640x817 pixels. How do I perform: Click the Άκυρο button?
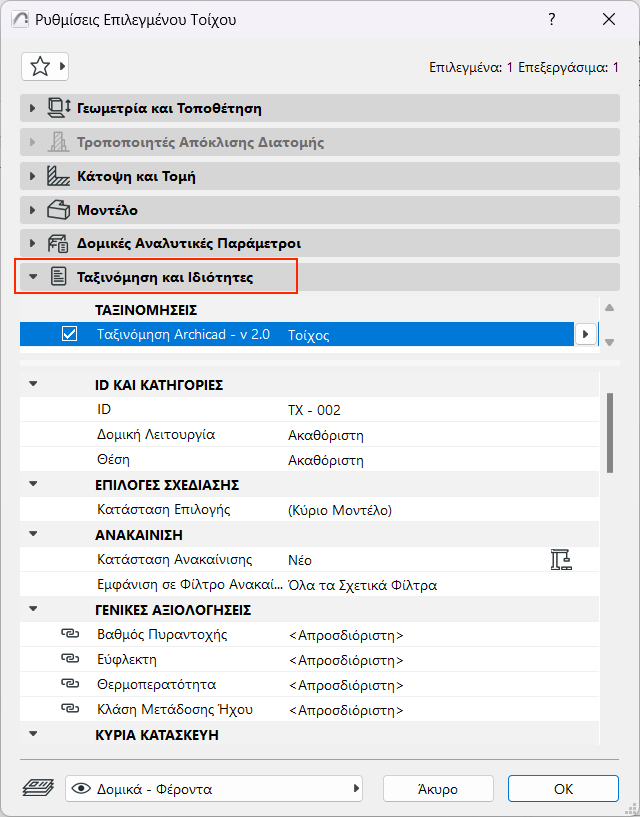(x=438, y=789)
